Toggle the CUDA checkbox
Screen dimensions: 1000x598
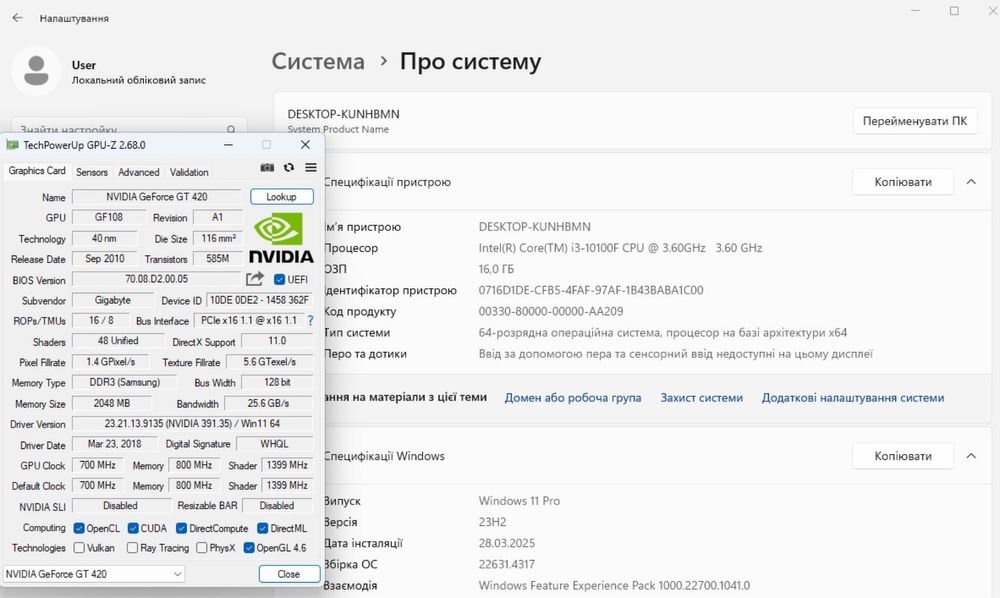click(133, 528)
